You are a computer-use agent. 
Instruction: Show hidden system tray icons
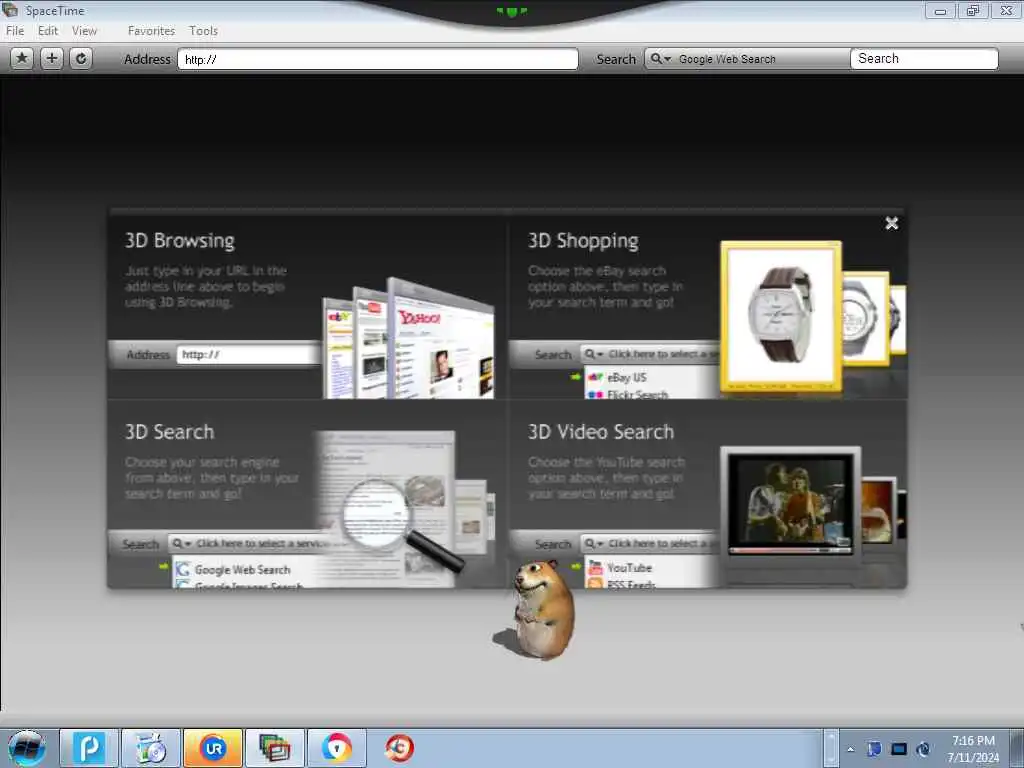coord(850,749)
